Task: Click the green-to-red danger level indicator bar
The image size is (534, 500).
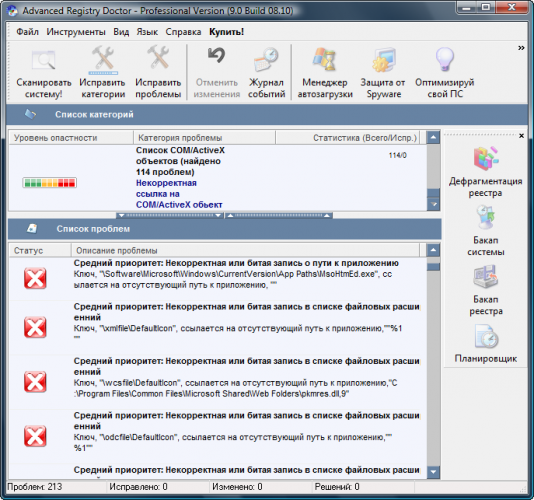Action: click(x=50, y=183)
